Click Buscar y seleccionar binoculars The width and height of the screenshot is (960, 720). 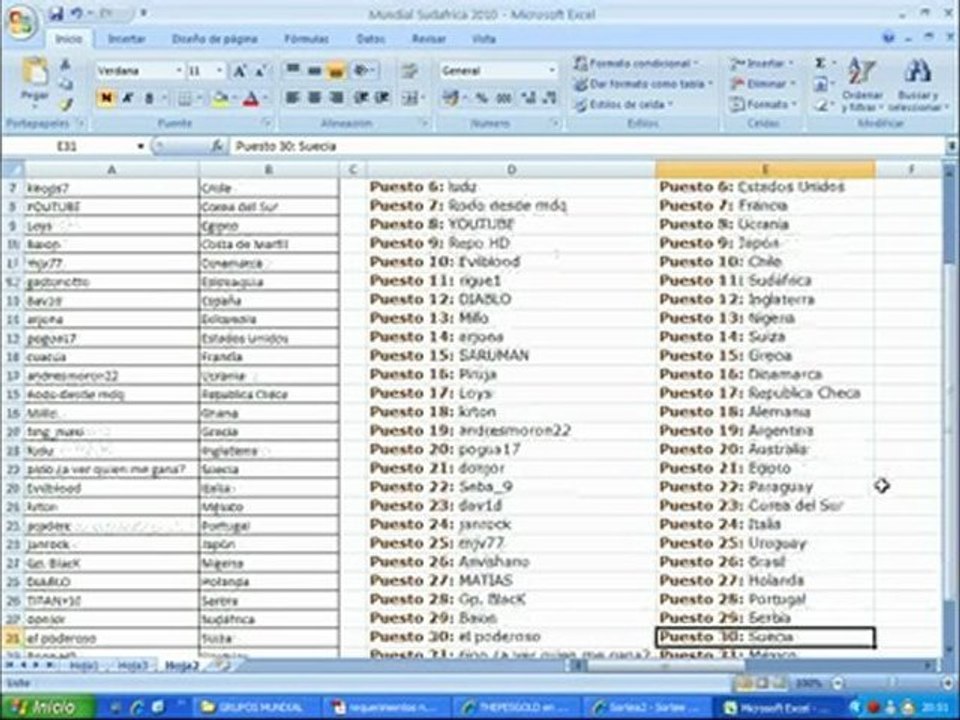point(917,84)
